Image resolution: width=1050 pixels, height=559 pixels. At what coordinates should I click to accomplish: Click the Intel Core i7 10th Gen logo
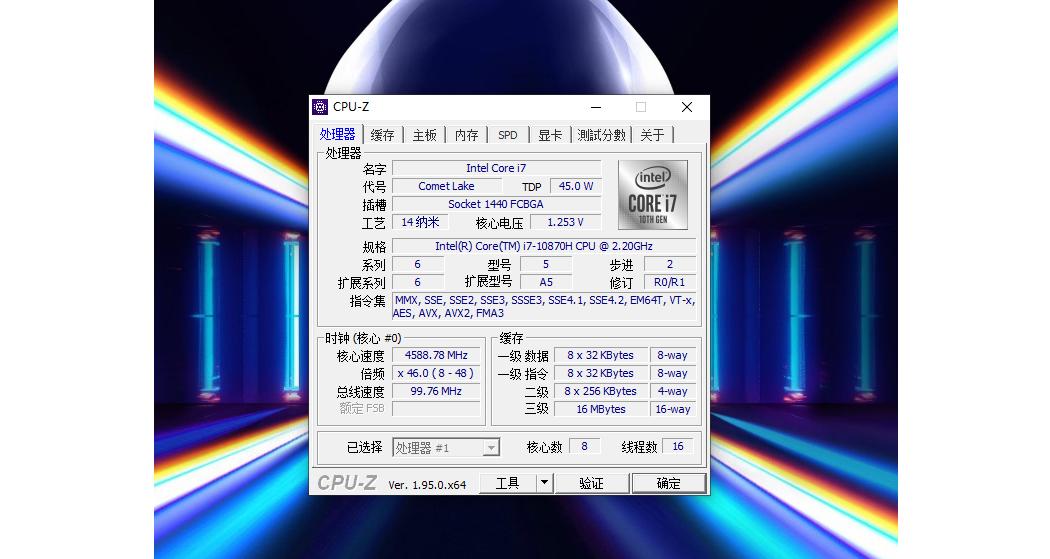click(653, 195)
